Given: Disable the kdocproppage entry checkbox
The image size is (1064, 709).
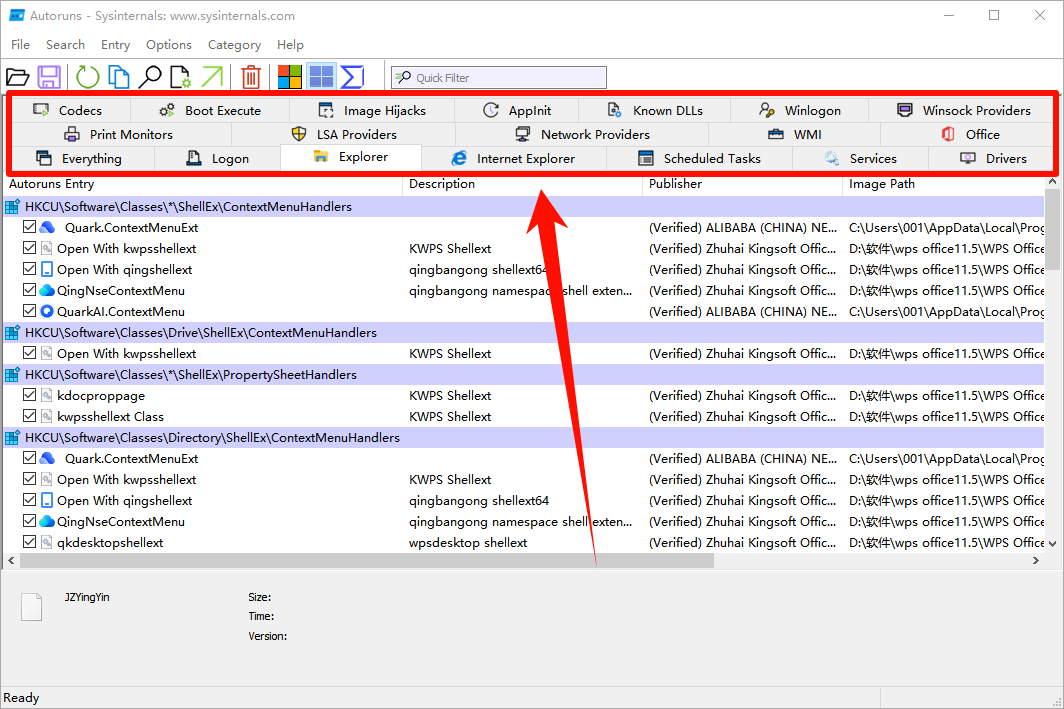Looking at the screenshot, I should (29, 396).
